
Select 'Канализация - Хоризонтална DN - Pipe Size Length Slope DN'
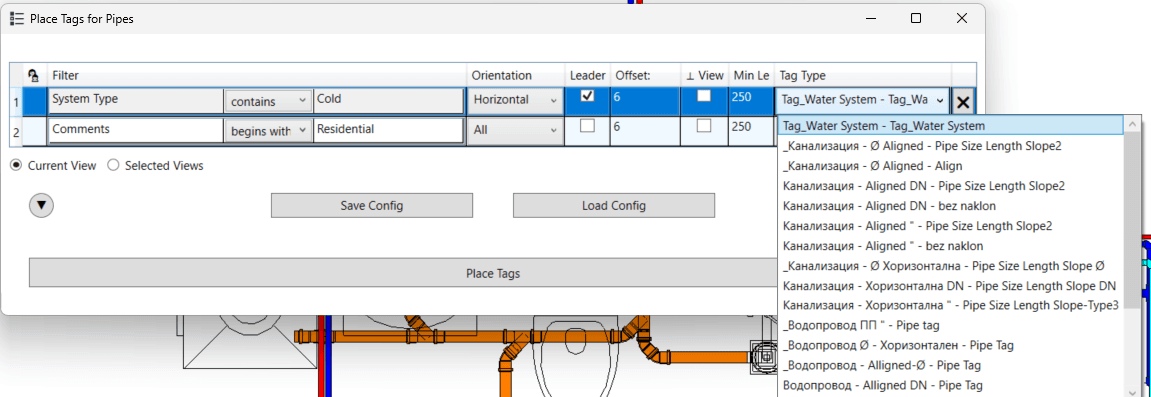tap(951, 285)
